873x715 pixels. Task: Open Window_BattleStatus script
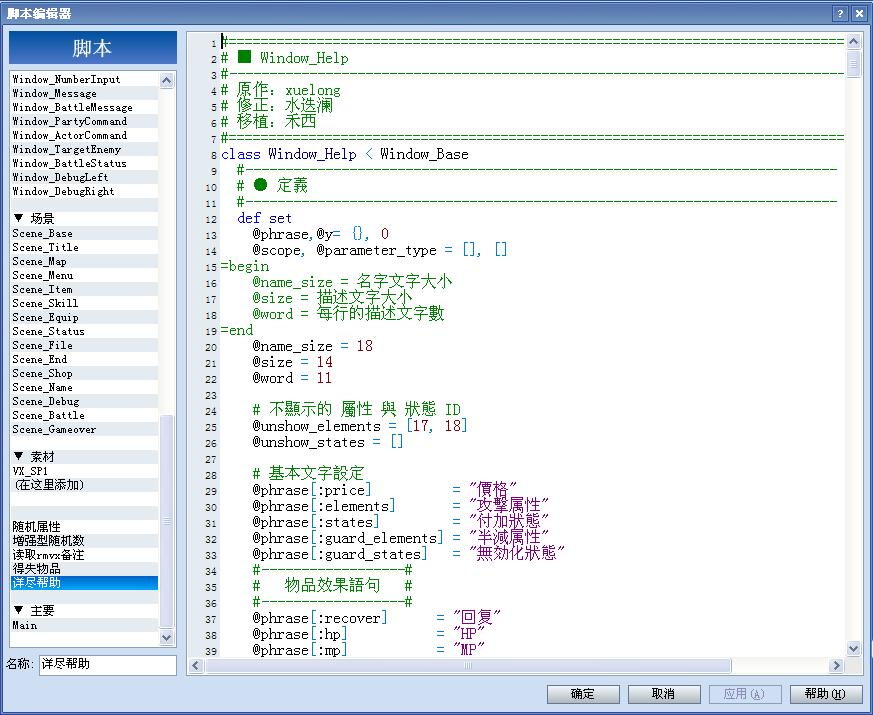click(84, 163)
